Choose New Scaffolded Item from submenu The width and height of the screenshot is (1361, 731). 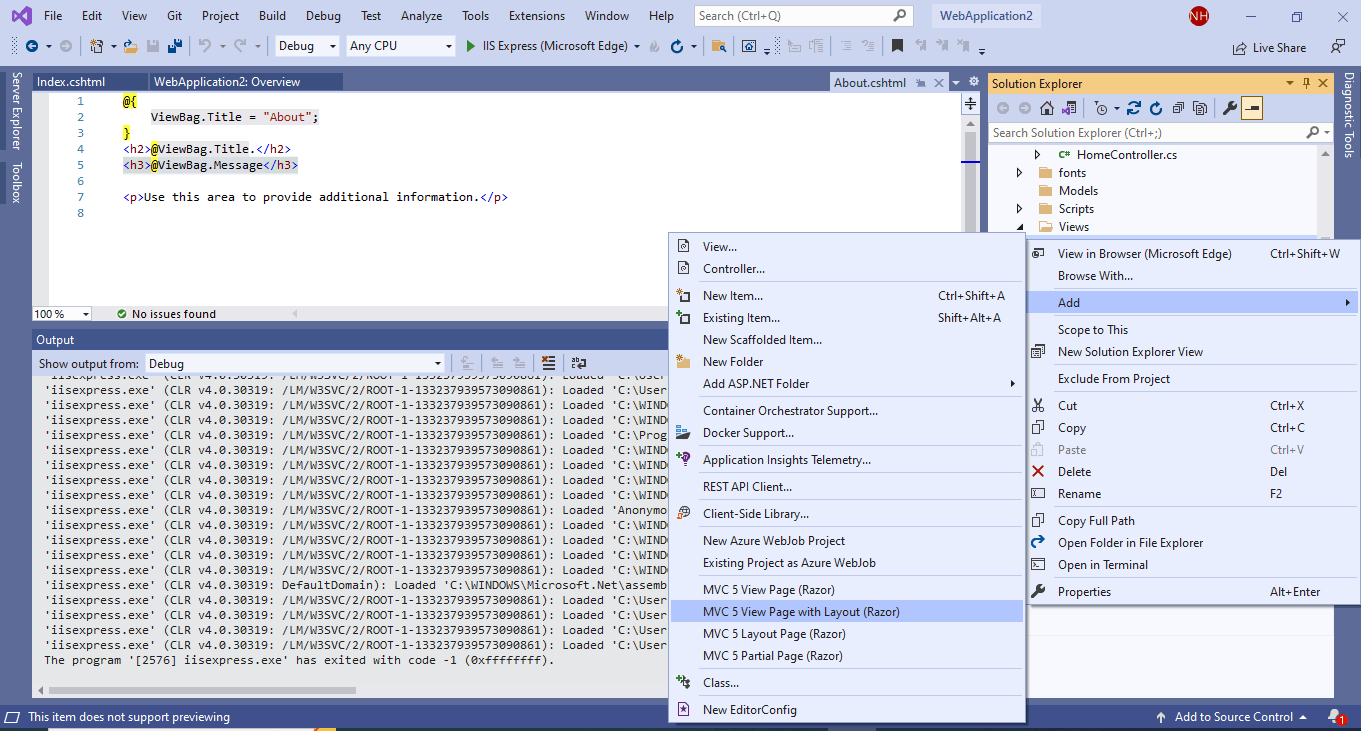[762, 340]
